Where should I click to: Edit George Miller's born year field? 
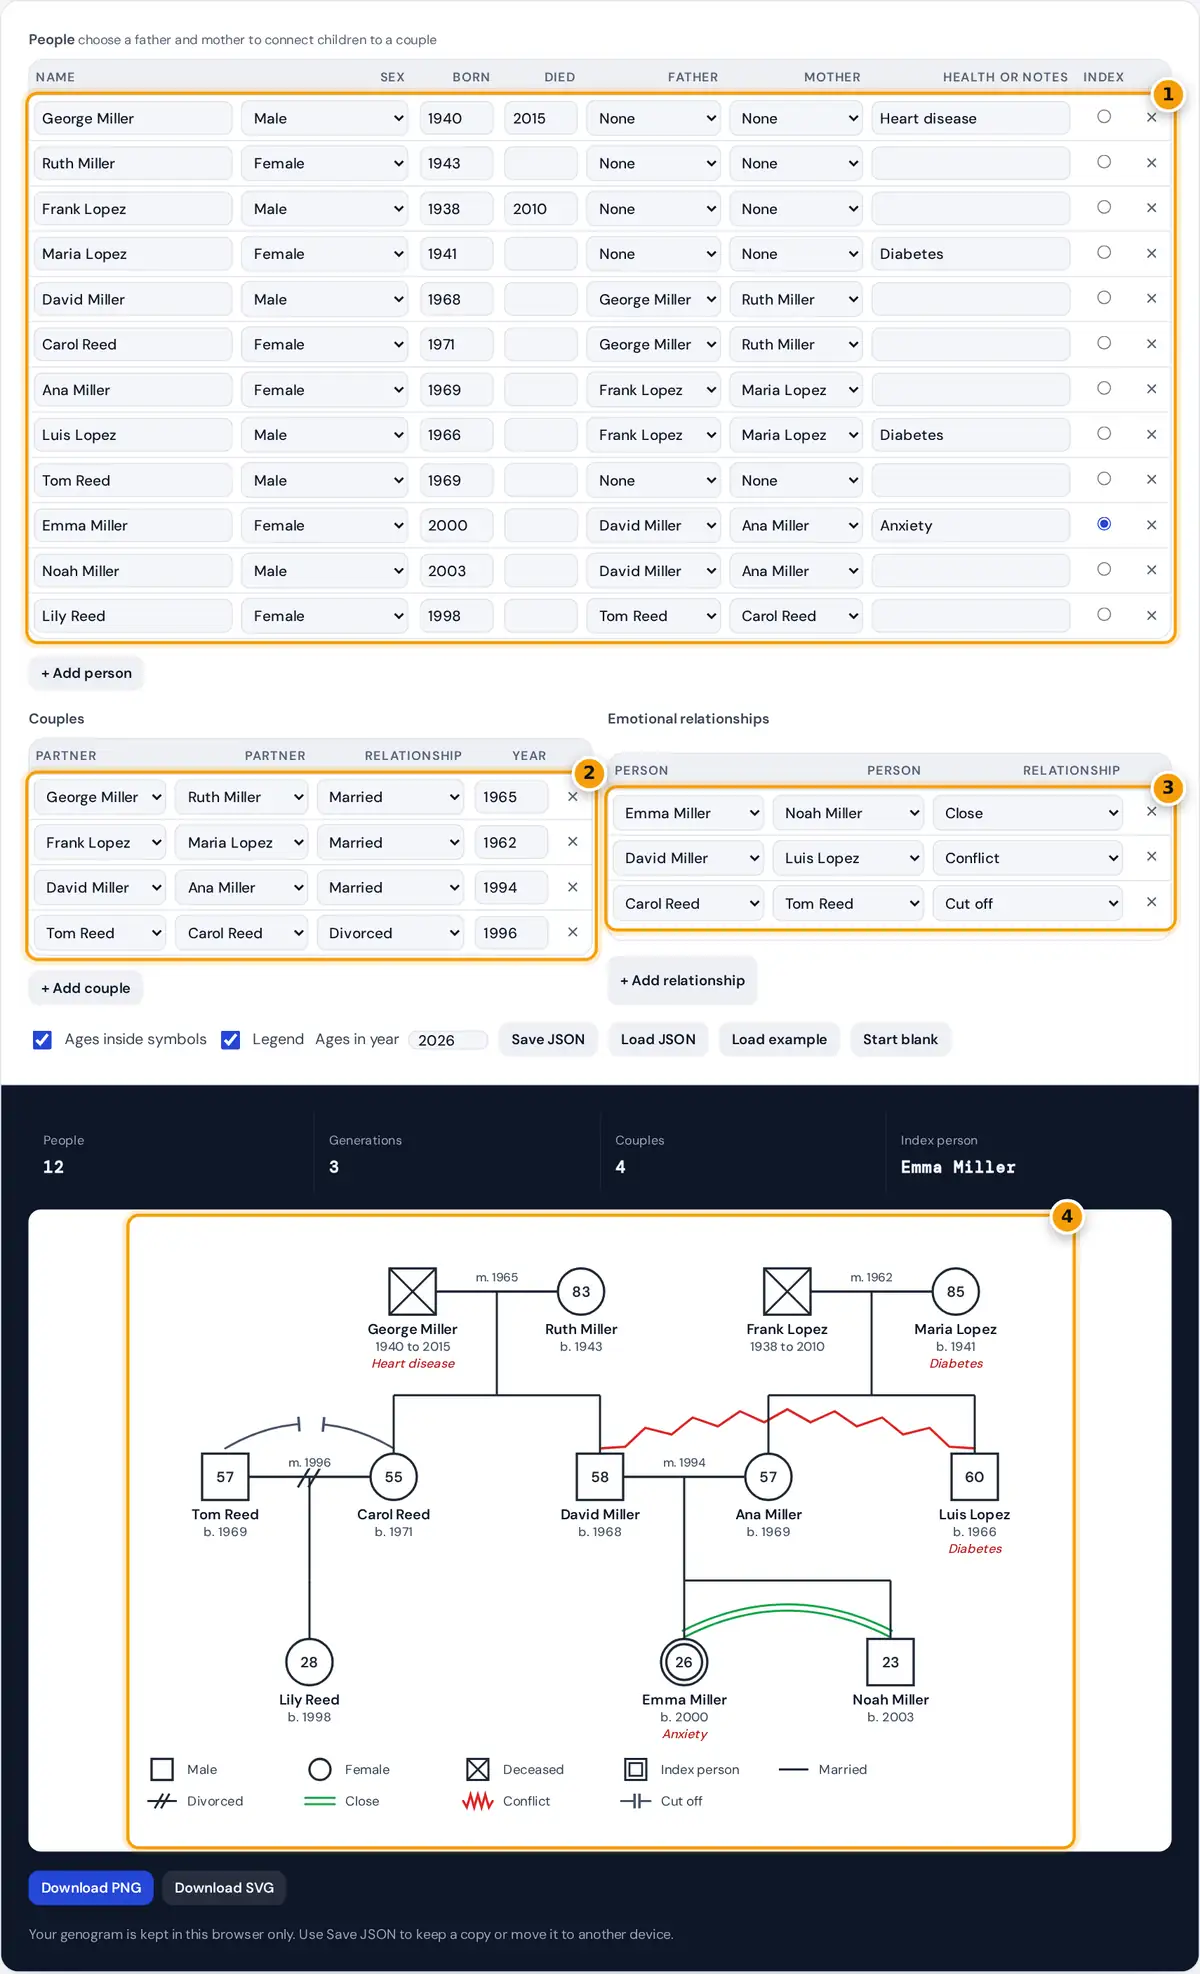point(456,118)
